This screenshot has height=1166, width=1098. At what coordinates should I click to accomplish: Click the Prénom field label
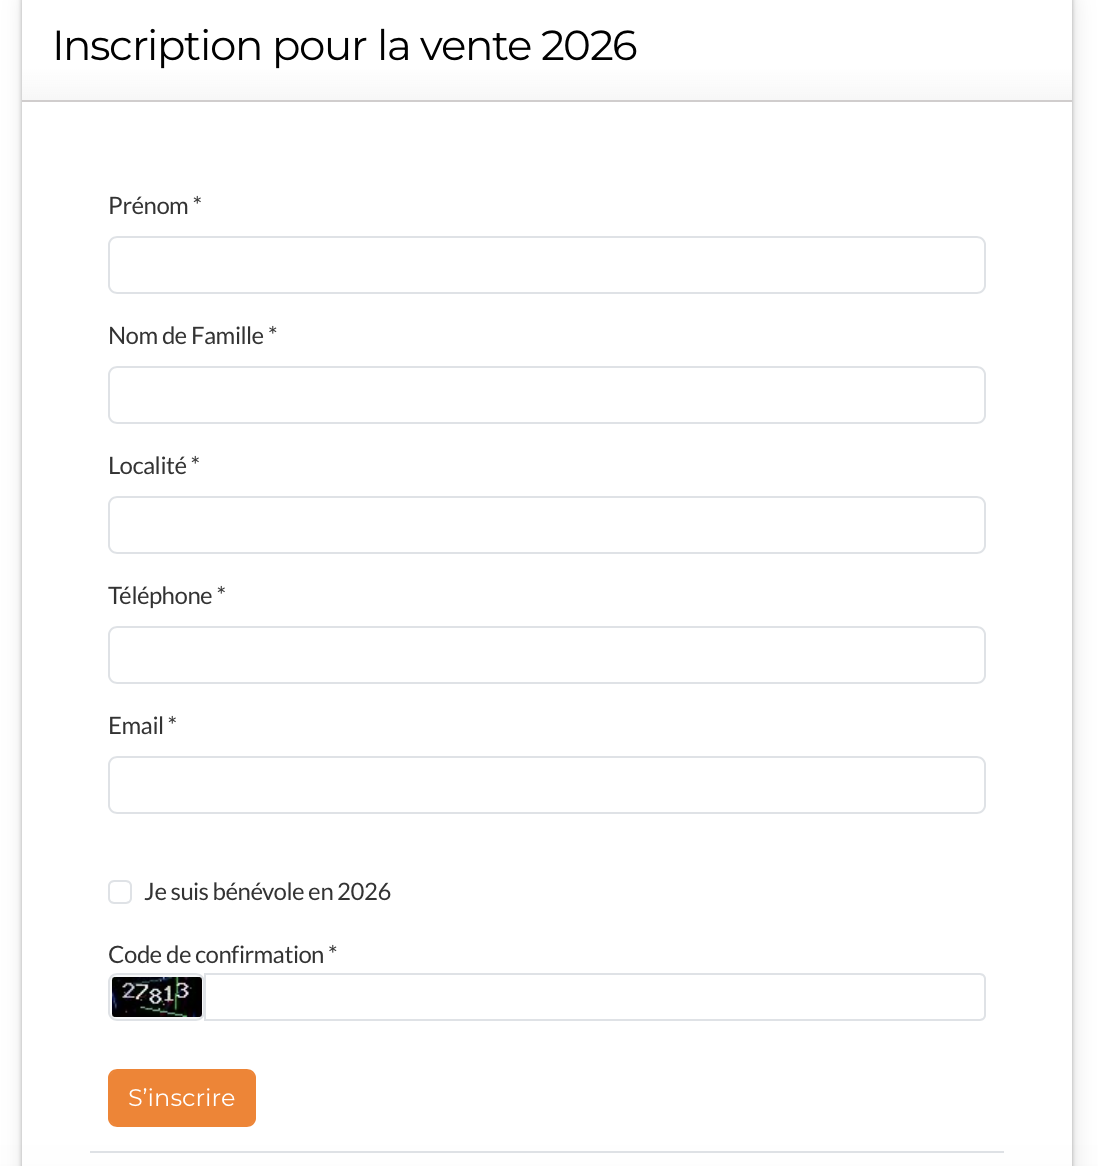(x=148, y=206)
